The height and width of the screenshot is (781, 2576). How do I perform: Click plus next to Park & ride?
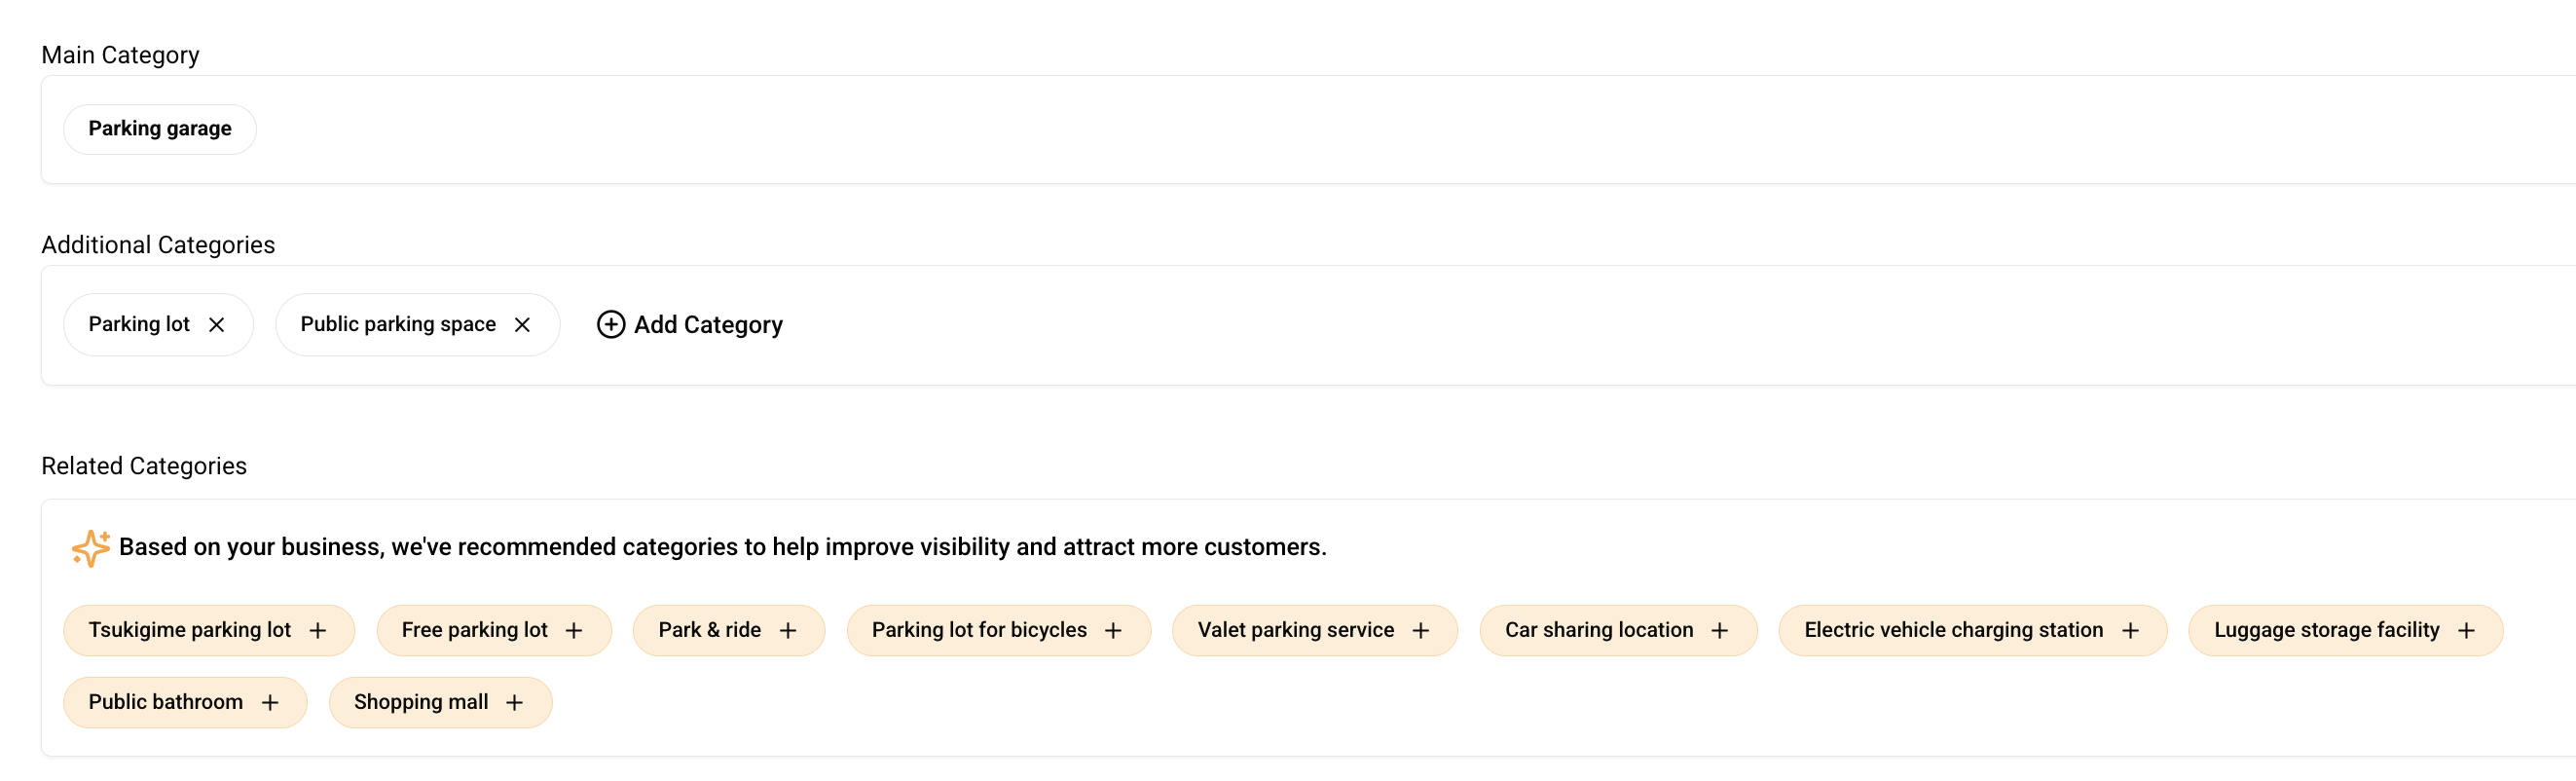tap(788, 631)
